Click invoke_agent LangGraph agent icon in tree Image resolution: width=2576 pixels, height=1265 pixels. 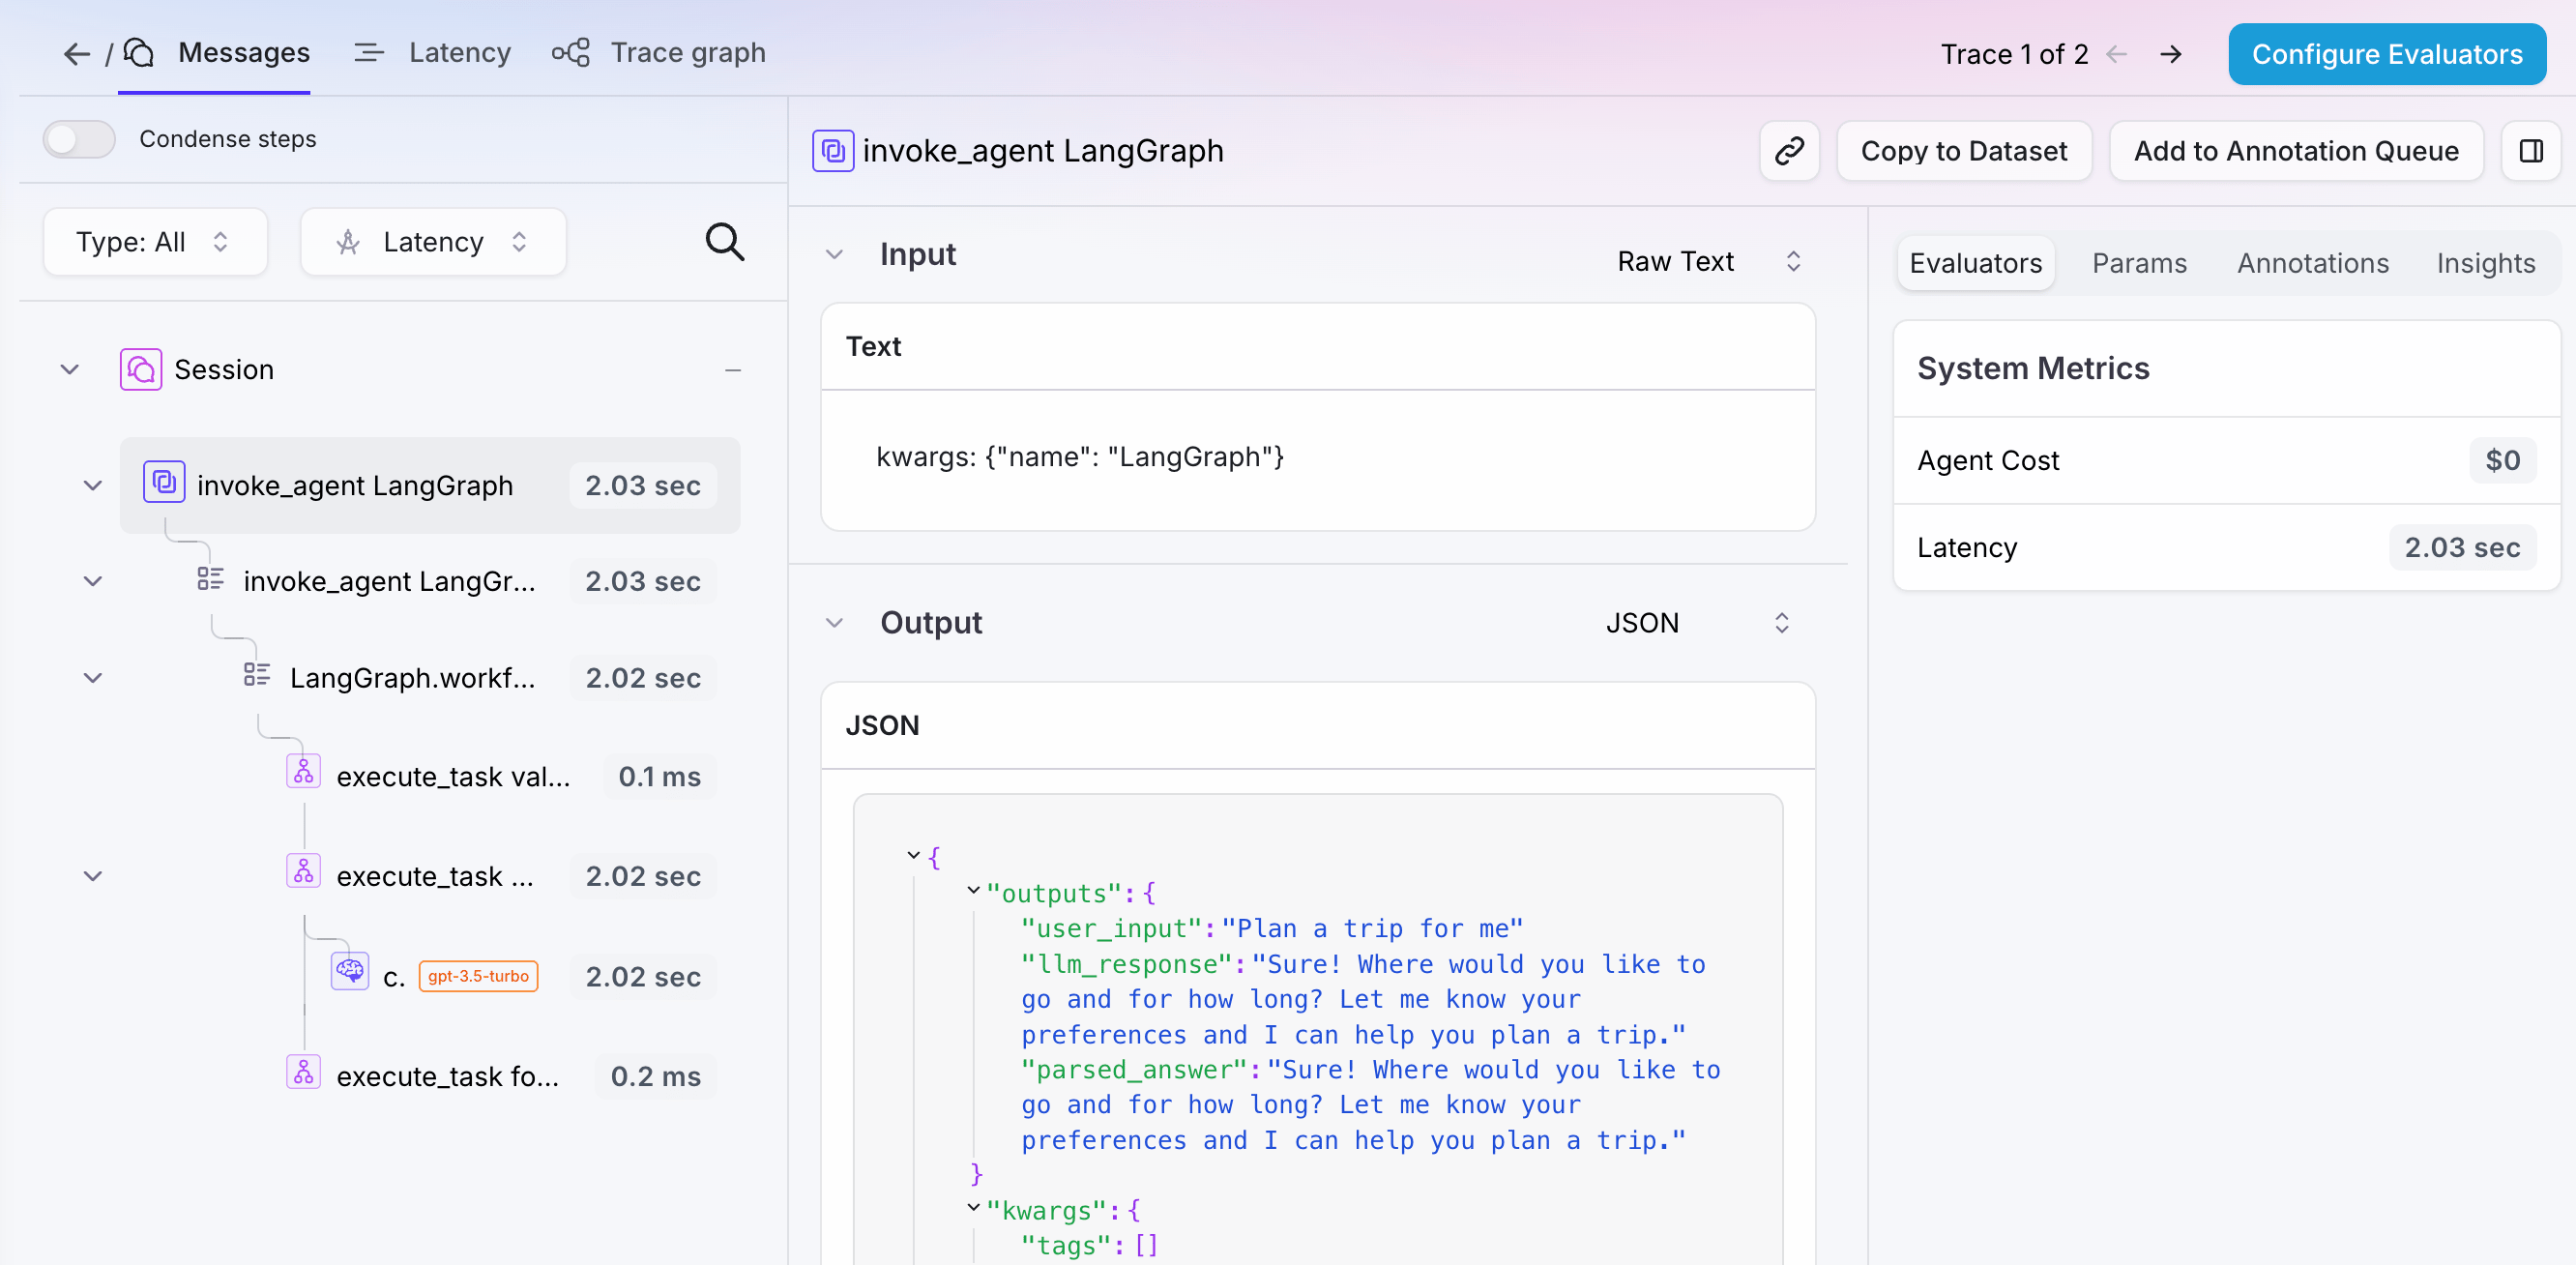pyautogui.click(x=164, y=483)
